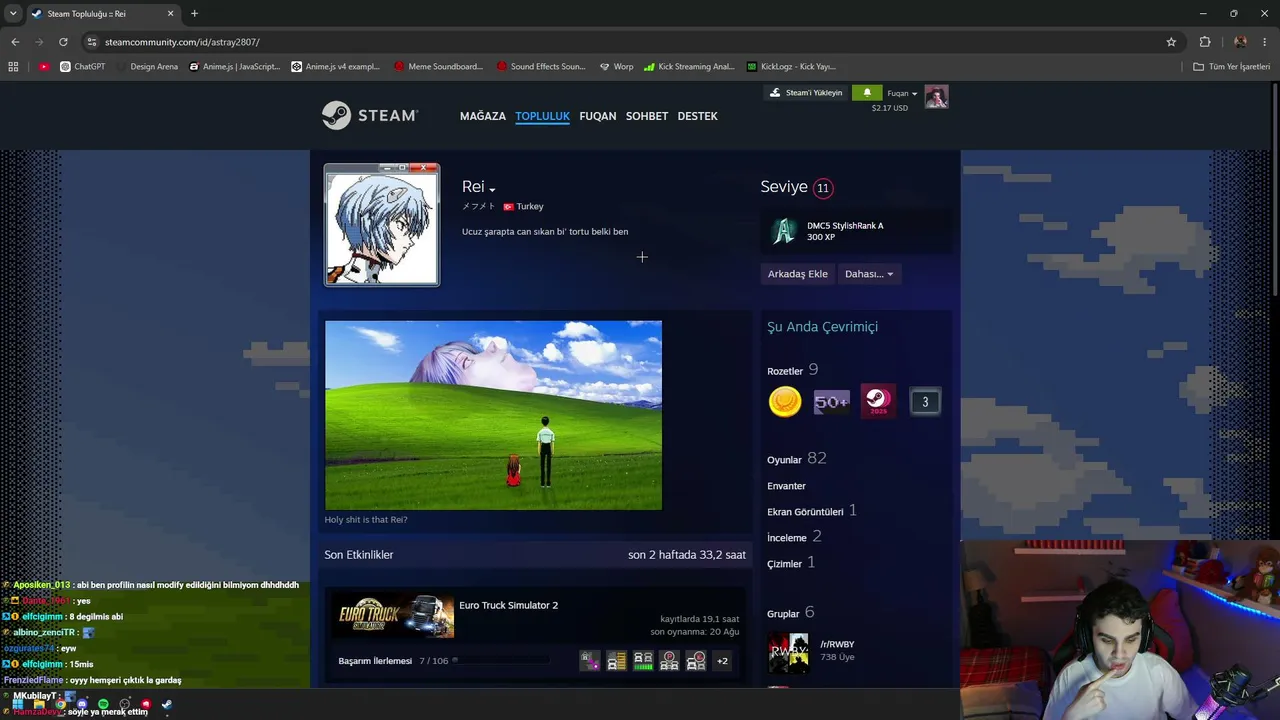Go to SOHBET chat
Screen dimensions: 1280x720
click(x=647, y=116)
